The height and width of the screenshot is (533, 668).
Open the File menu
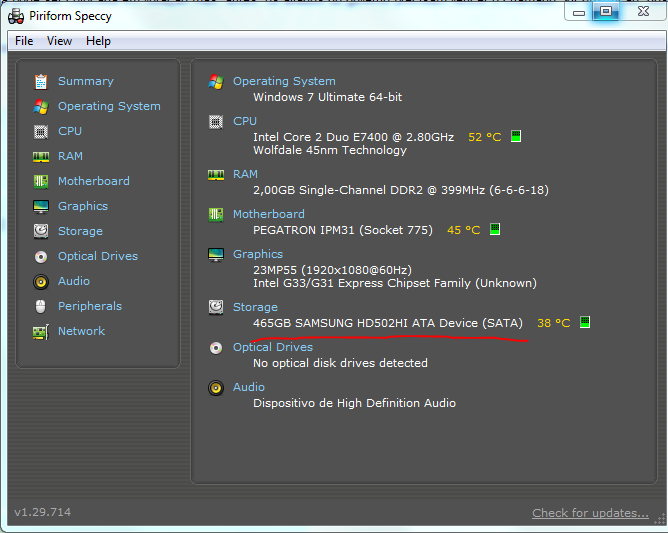(24, 41)
